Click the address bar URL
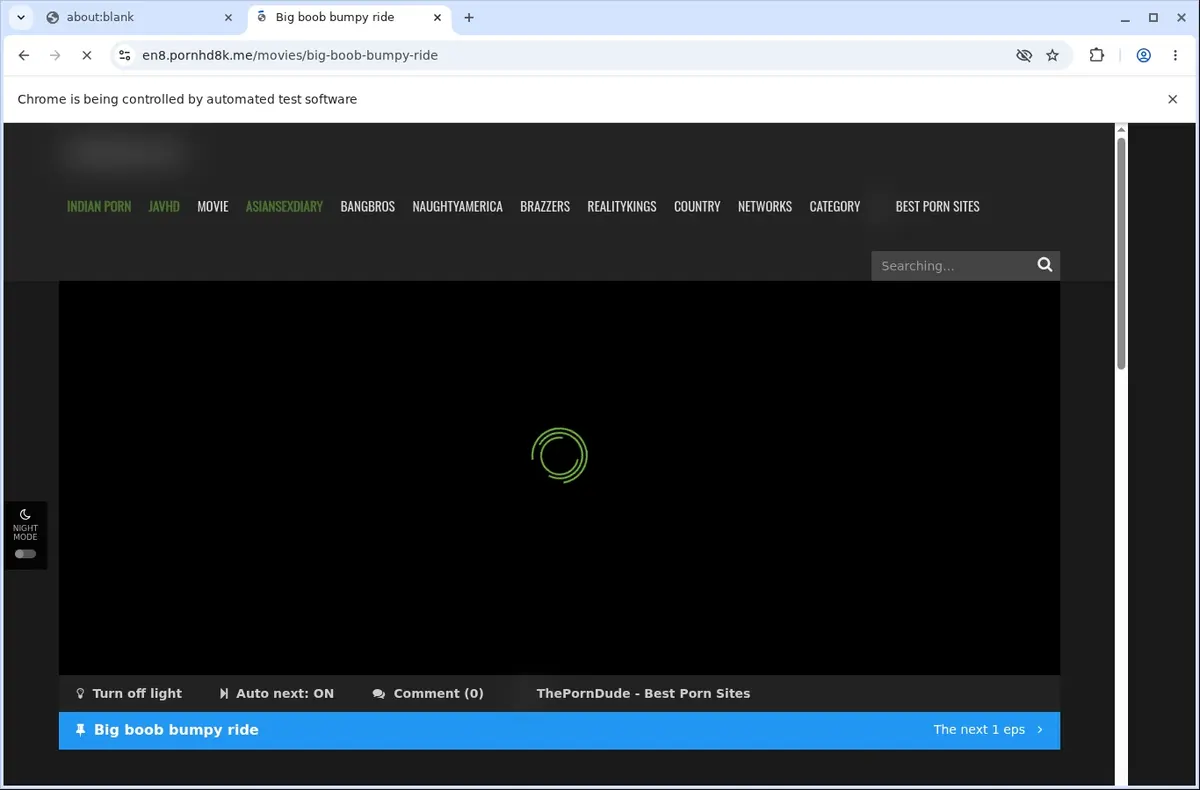 tap(290, 56)
